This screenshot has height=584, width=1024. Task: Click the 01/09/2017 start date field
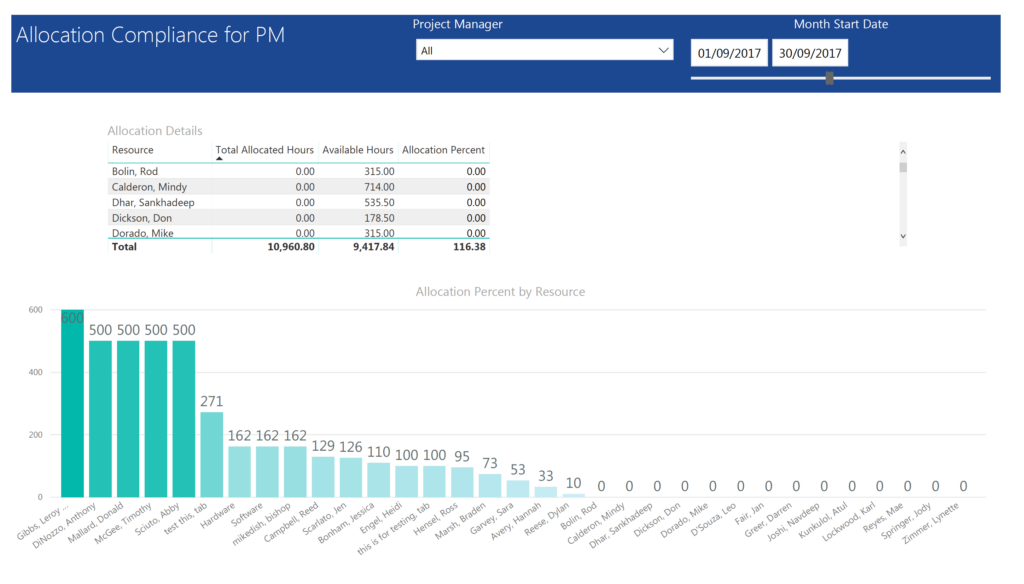728,51
